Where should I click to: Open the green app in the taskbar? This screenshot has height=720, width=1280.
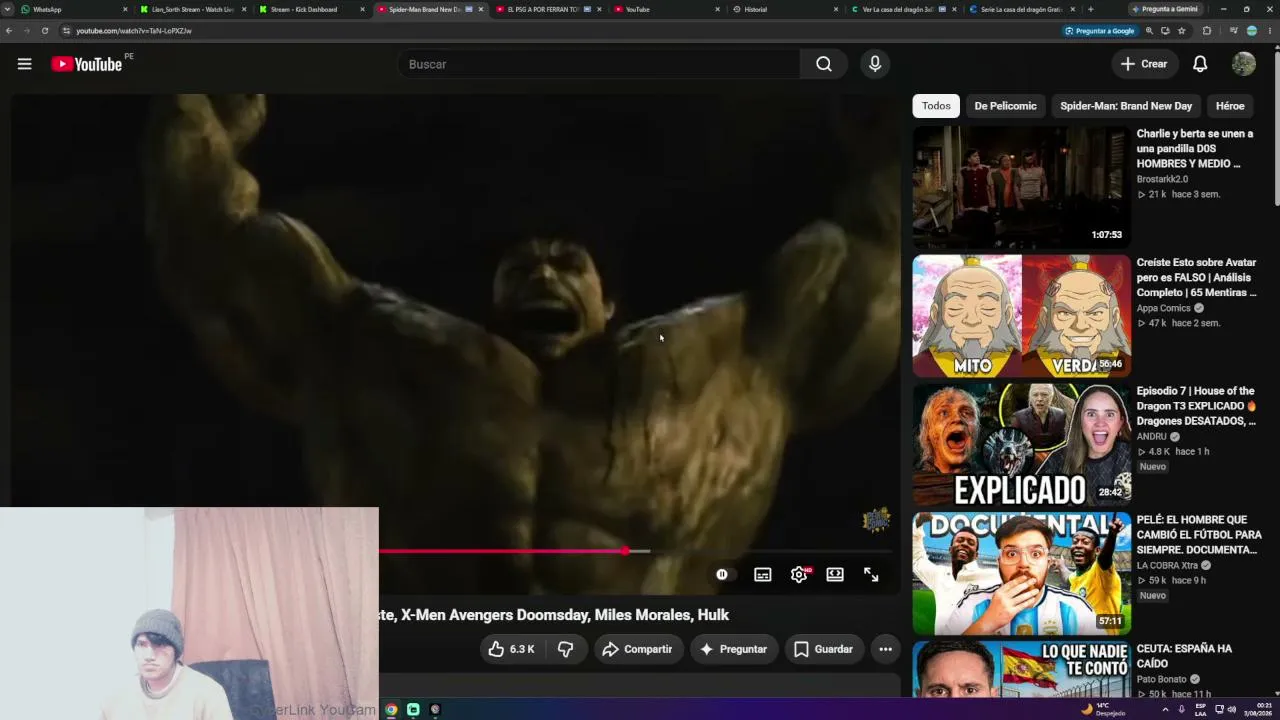(x=413, y=710)
